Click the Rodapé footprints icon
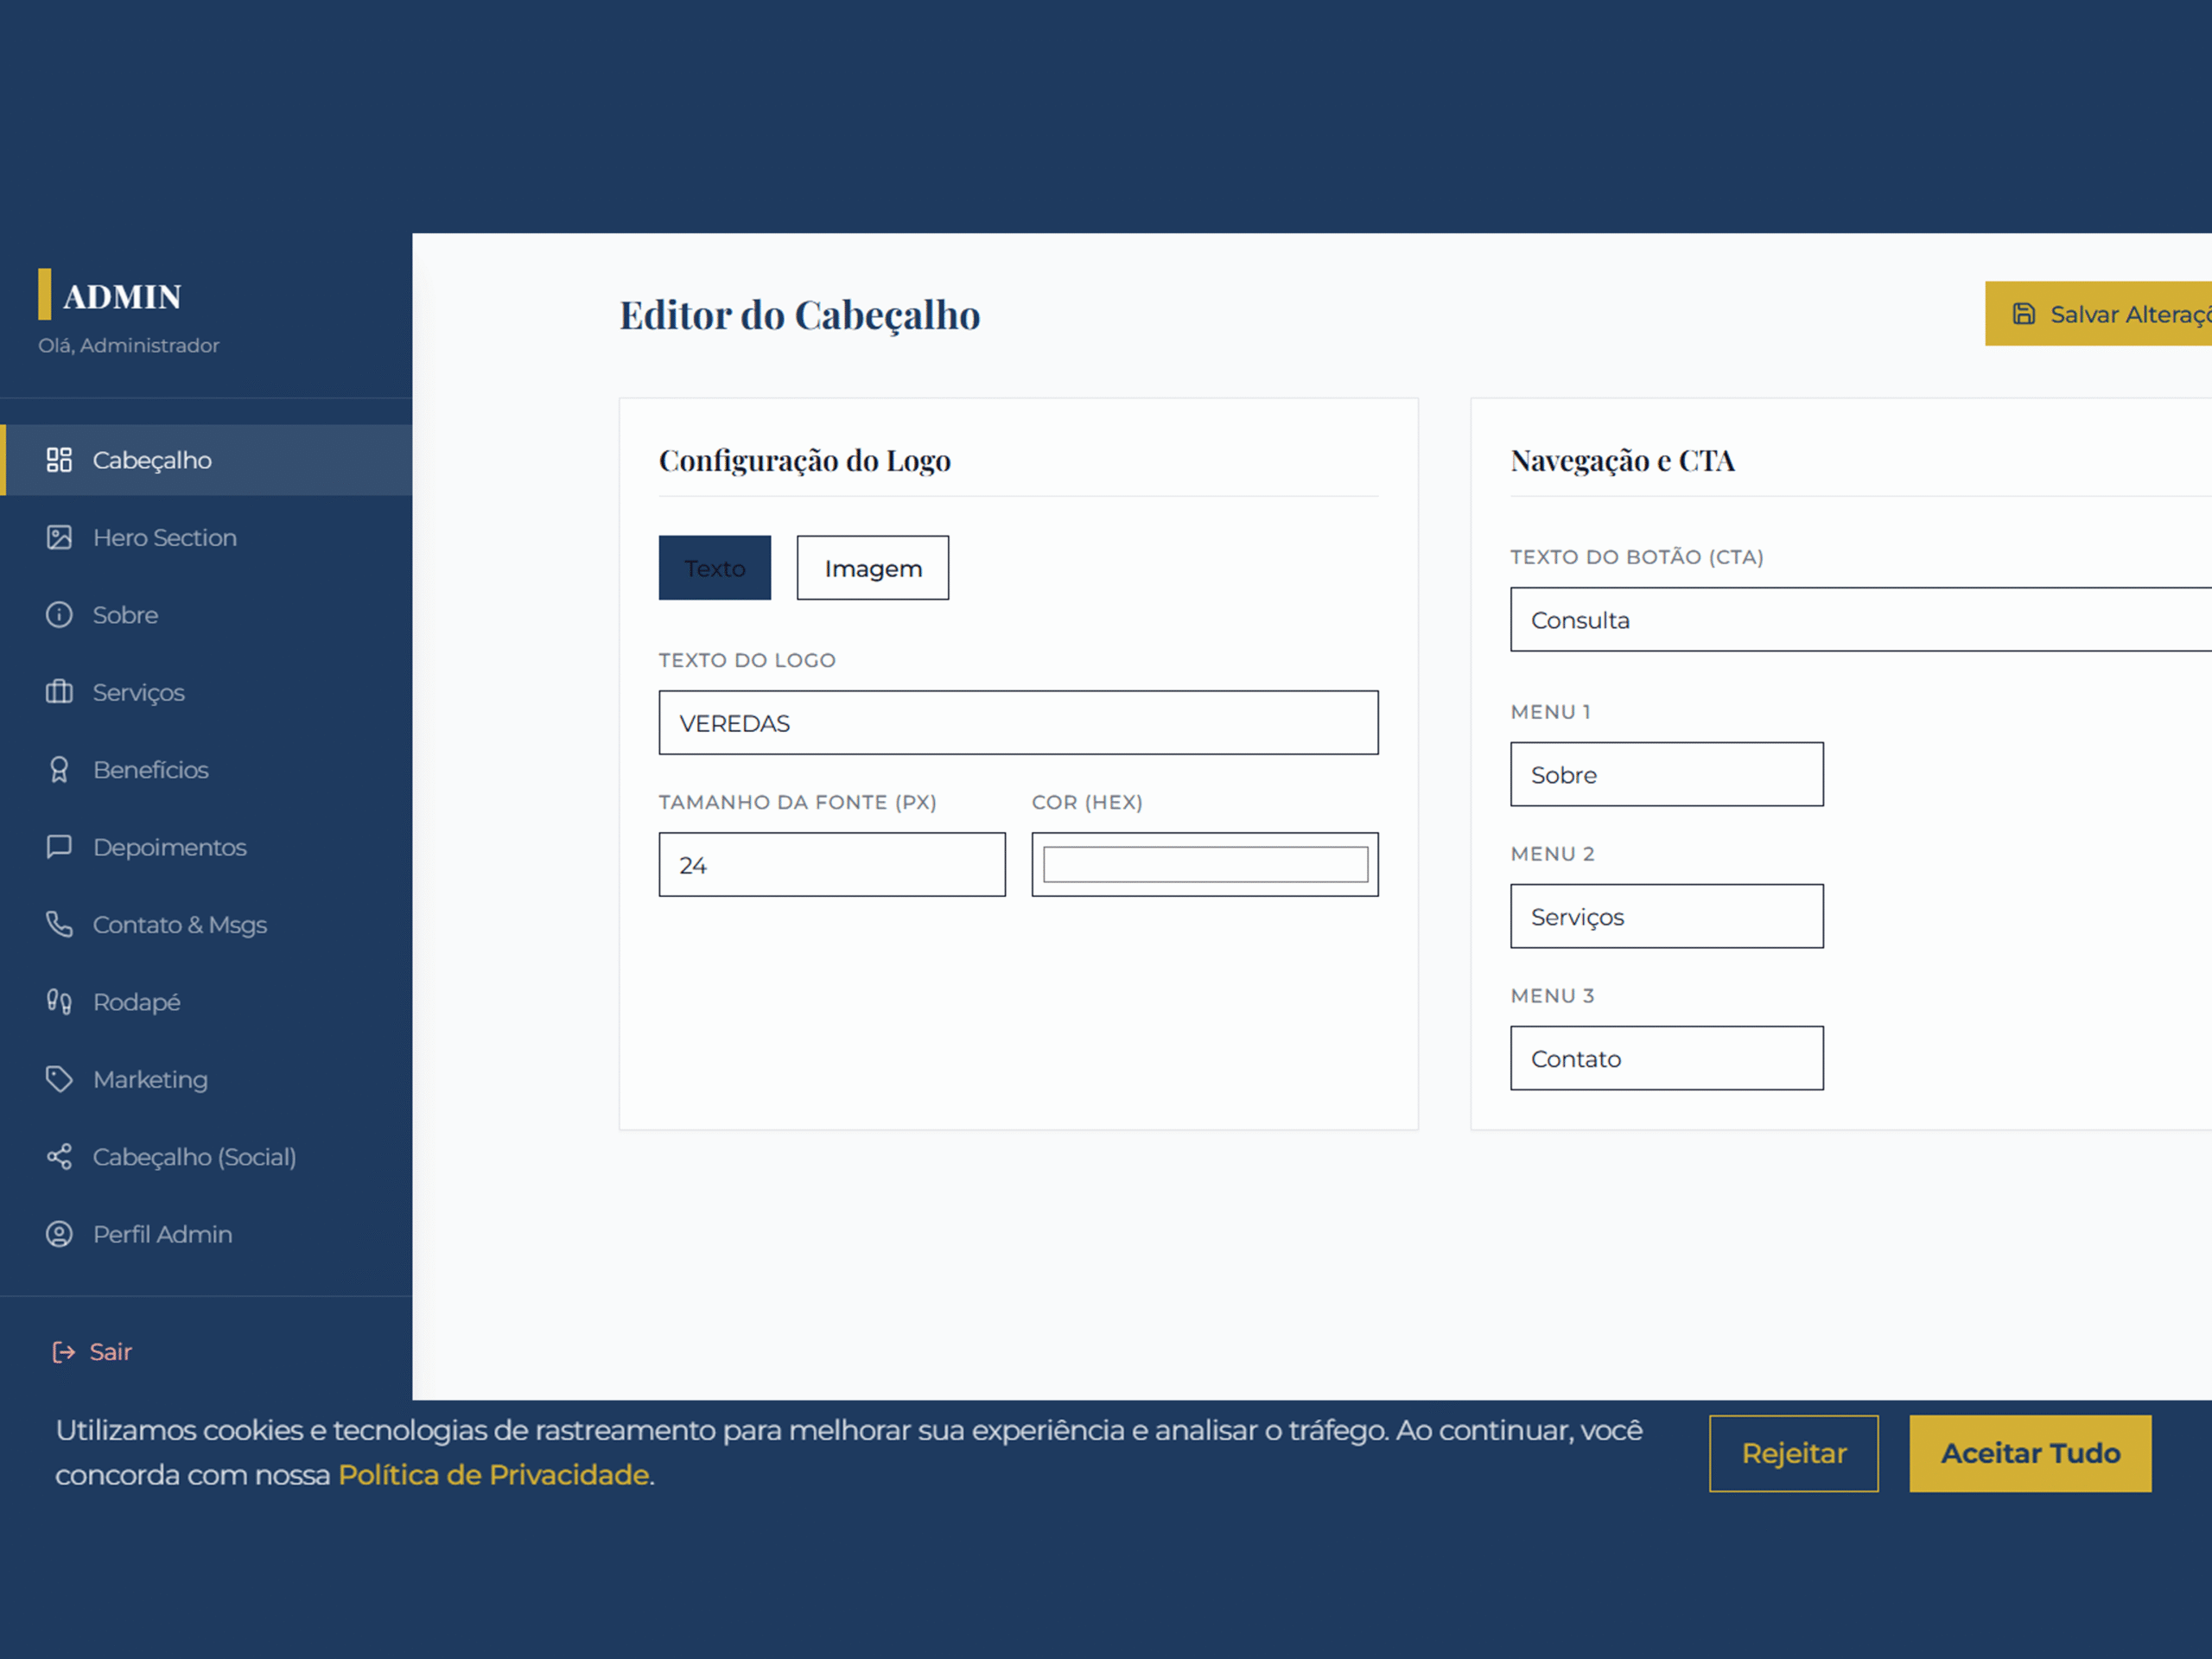 59,1002
